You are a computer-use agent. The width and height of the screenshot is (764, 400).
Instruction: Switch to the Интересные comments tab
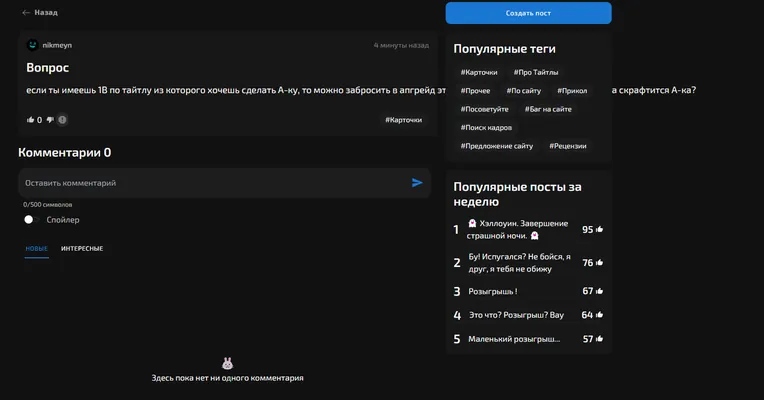click(82, 248)
